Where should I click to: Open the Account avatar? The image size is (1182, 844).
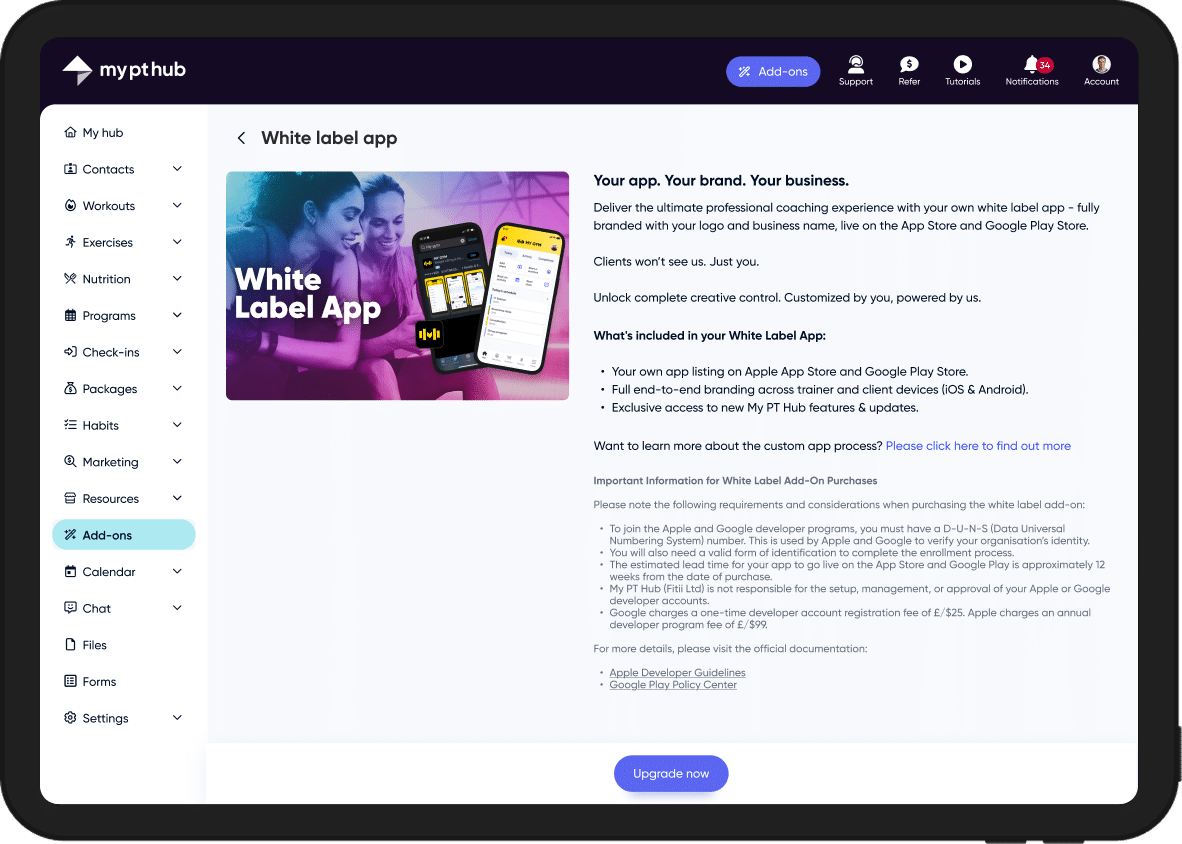point(1101,64)
